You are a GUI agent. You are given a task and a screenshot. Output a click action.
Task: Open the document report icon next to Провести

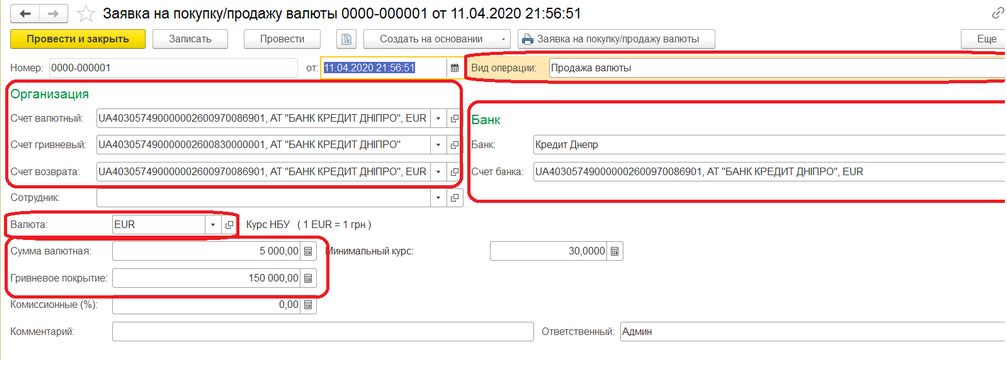point(347,39)
